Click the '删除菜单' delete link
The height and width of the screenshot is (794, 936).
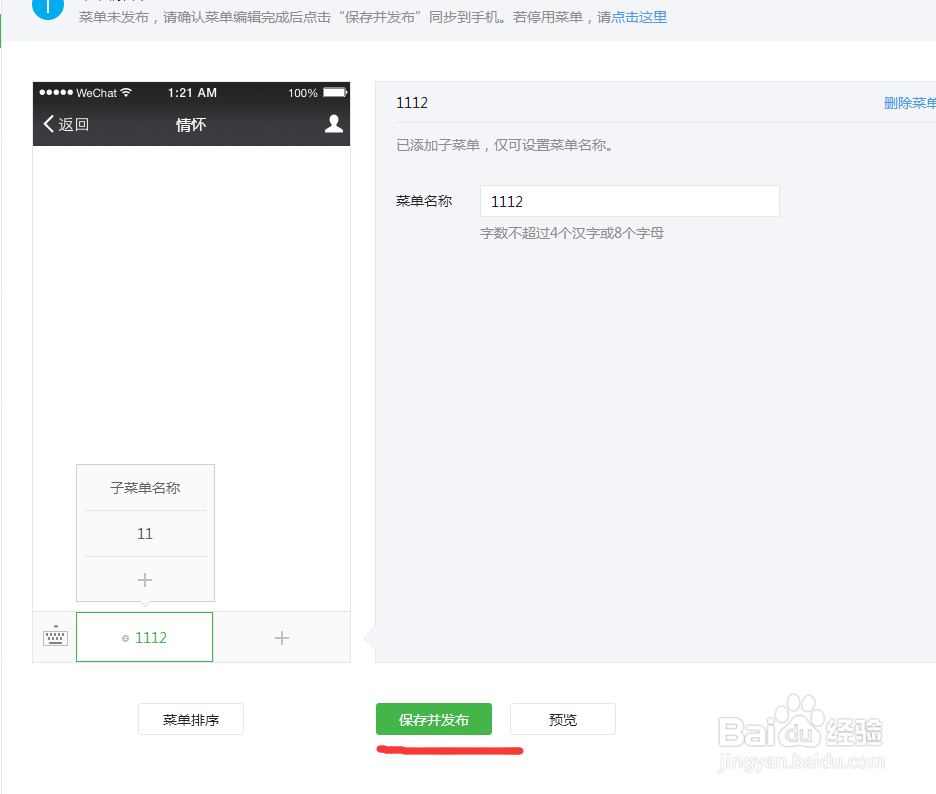tap(909, 103)
